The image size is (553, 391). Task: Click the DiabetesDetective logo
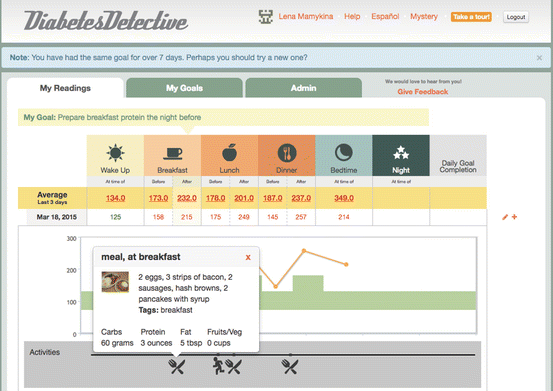(x=106, y=20)
